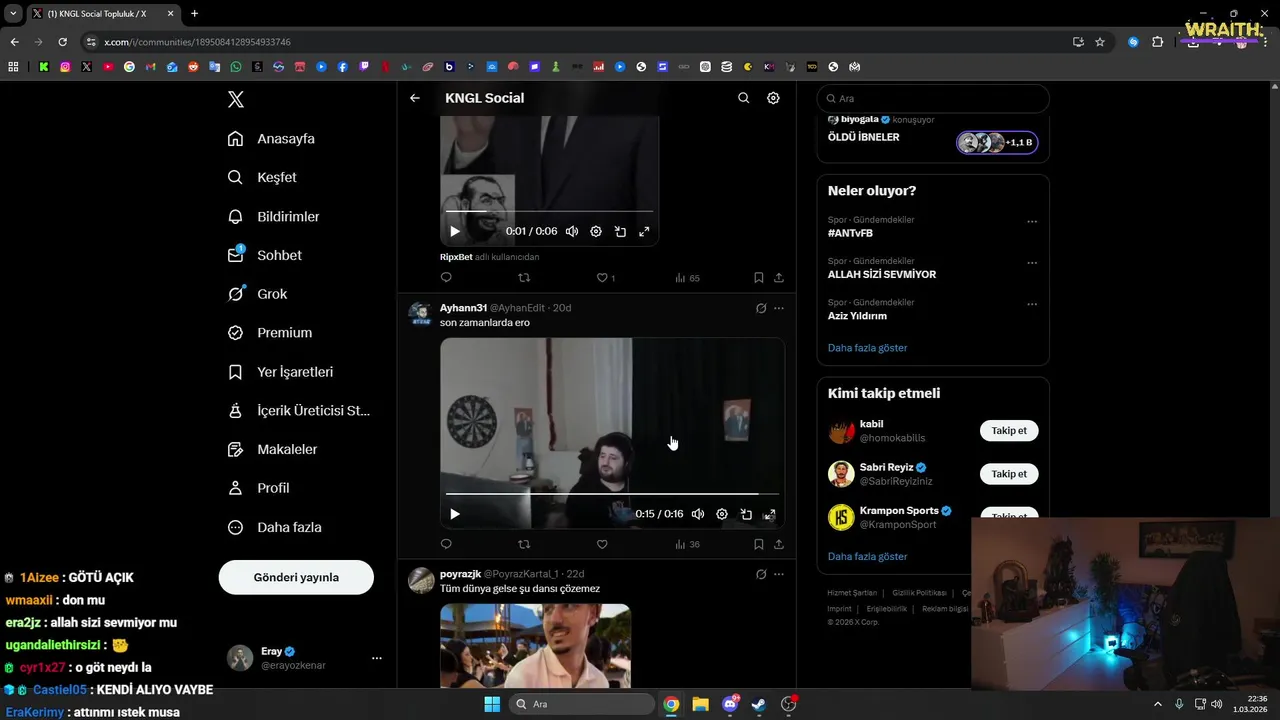
Task: Open KNGL Social community settings gear
Action: point(773,98)
